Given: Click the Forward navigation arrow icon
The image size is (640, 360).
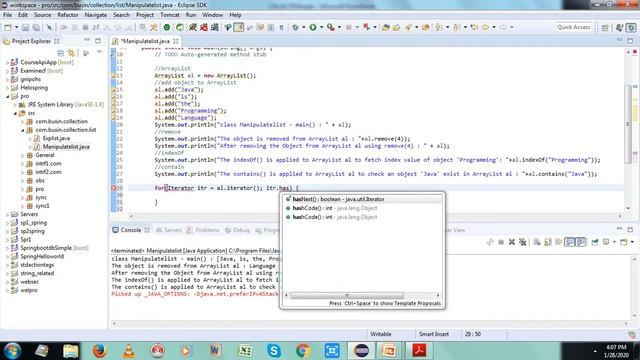Looking at the screenshot, I should tap(503, 27).
